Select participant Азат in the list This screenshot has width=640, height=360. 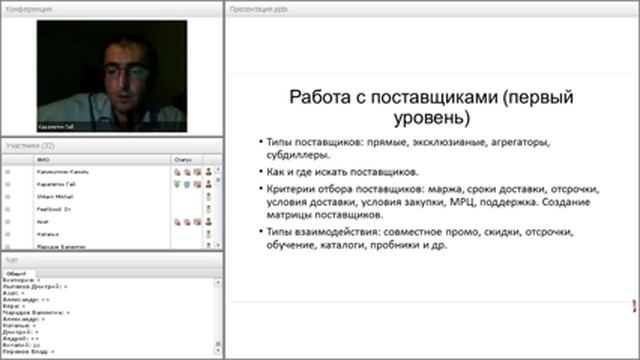pyautogui.click(x=42, y=222)
